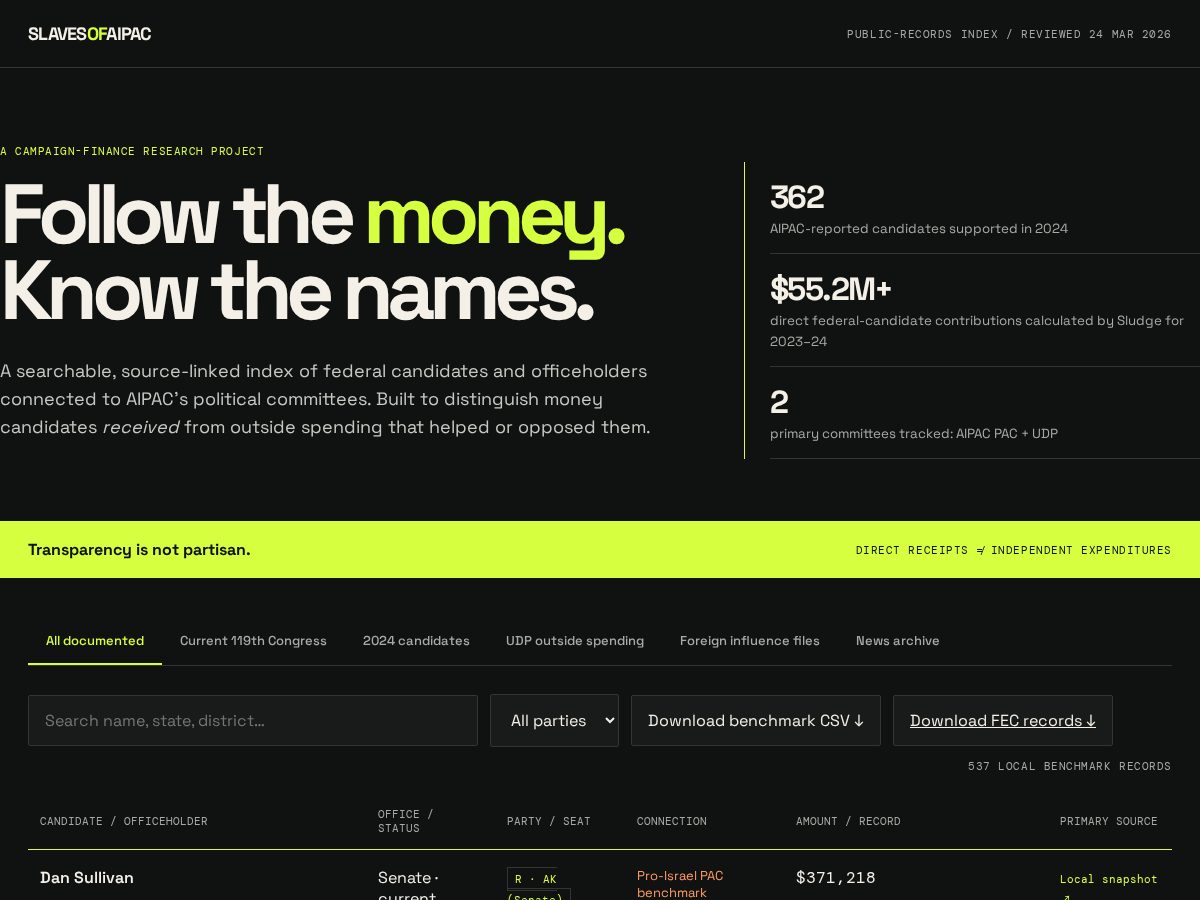Click the Dan Sullivan candidate name
This screenshot has width=1200, height=900.
[87, 878]
